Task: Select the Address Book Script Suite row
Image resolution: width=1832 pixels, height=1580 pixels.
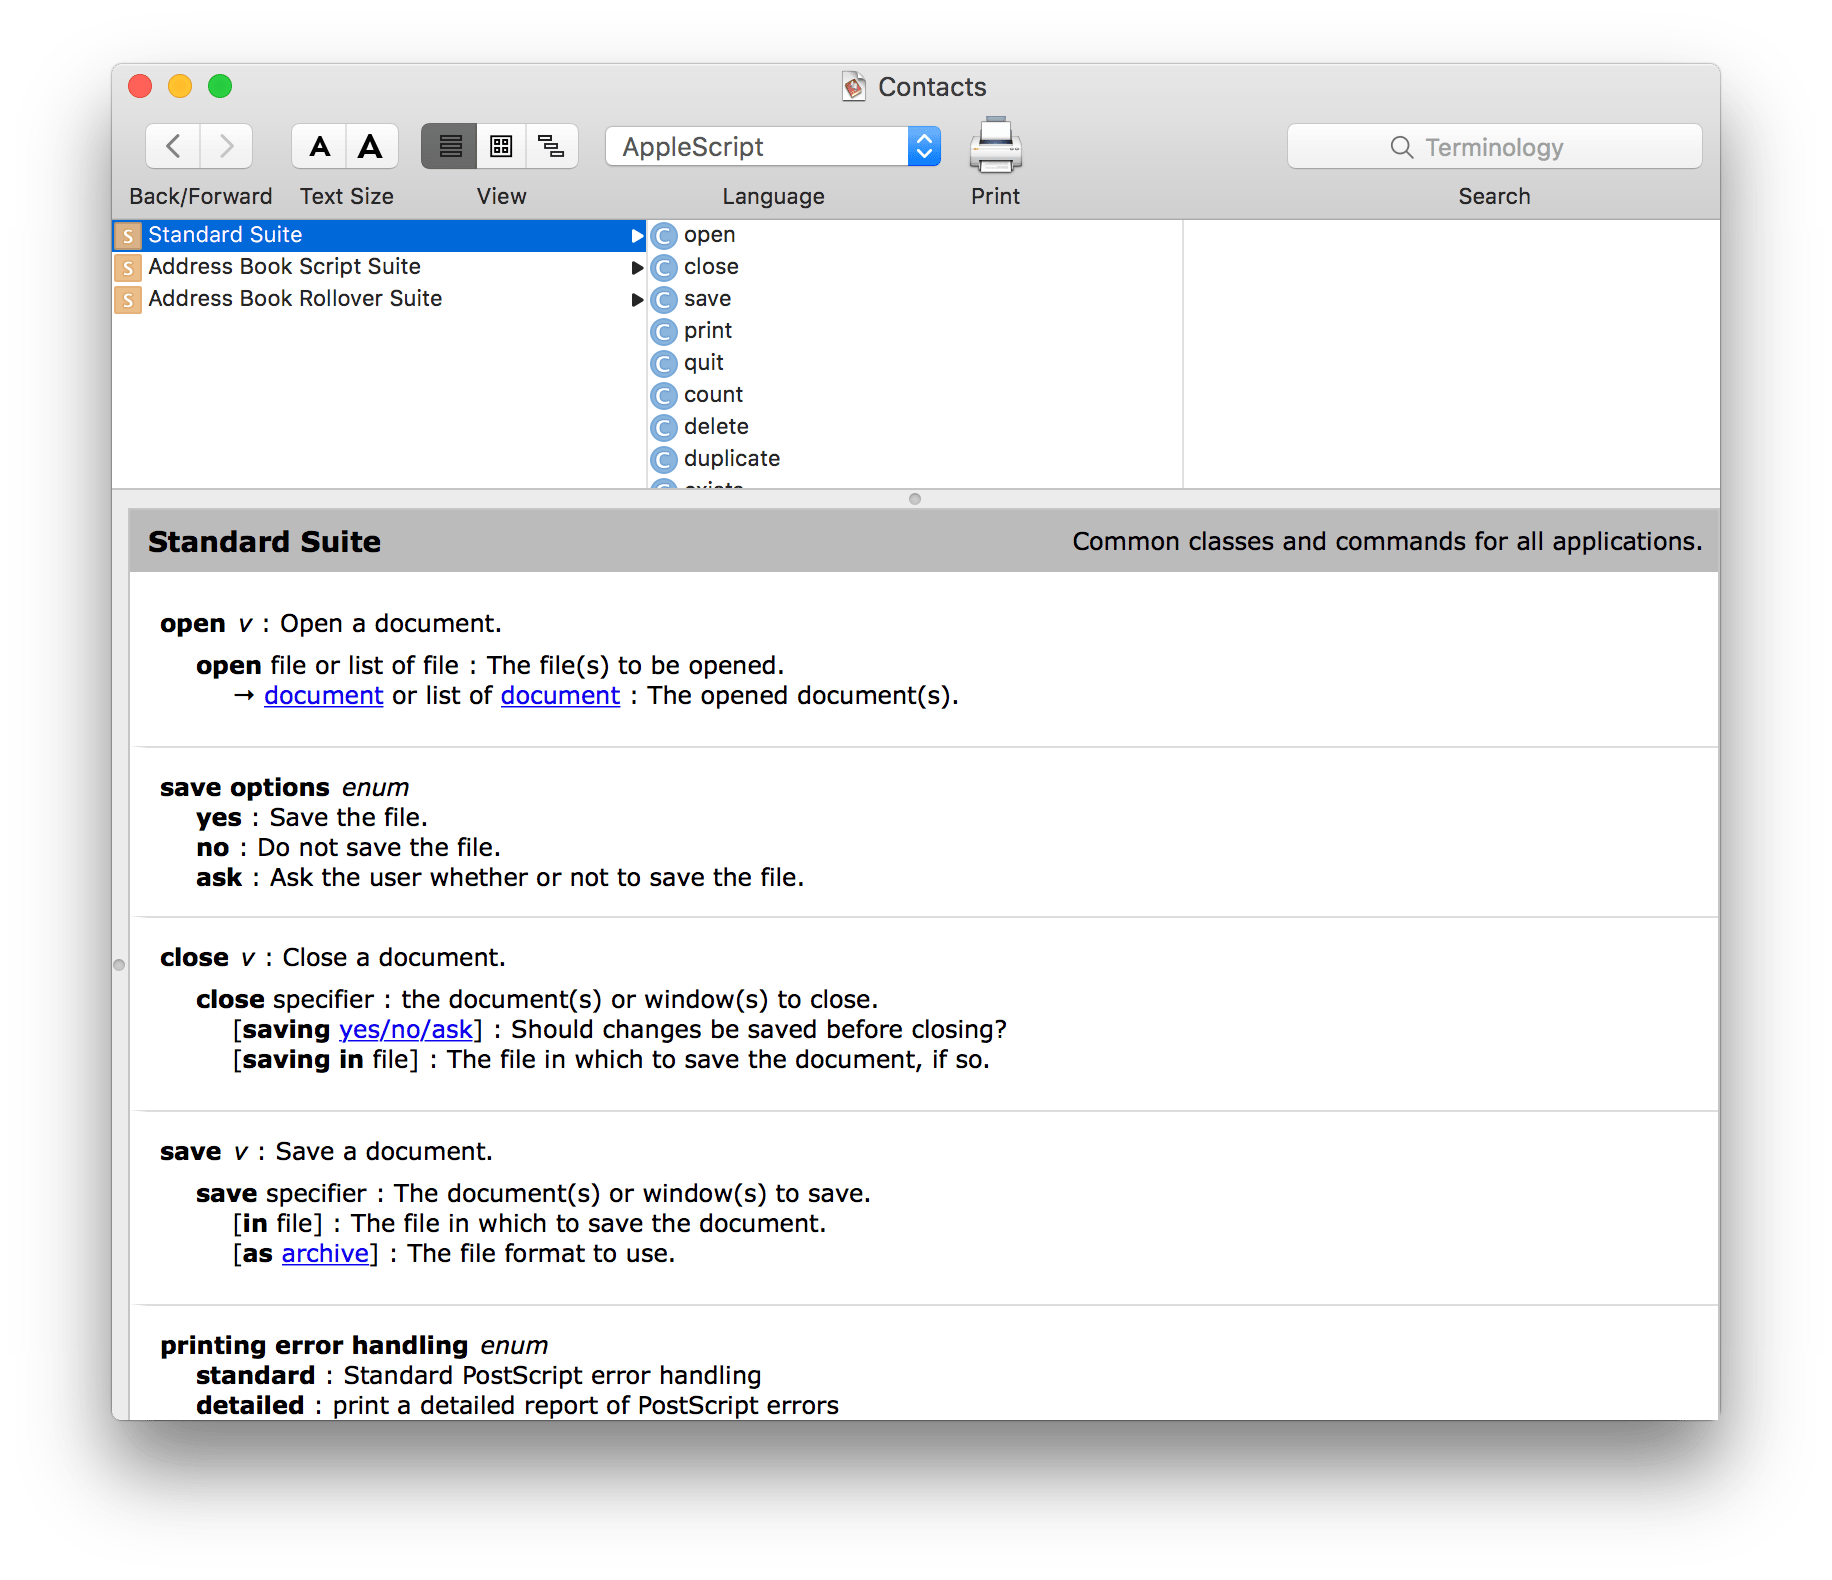Action: pos(379,267)
